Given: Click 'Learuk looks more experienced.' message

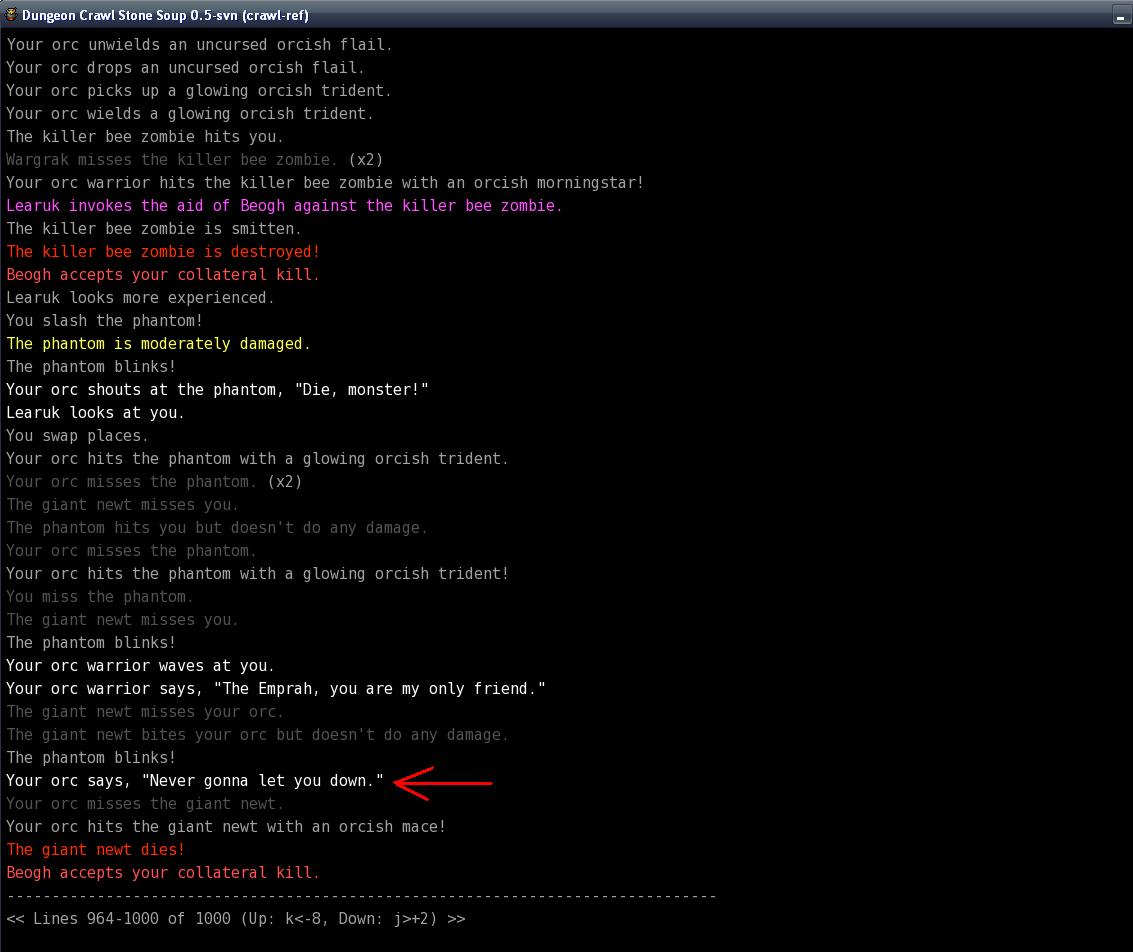Looking at the screenshot, I should 140,298.
